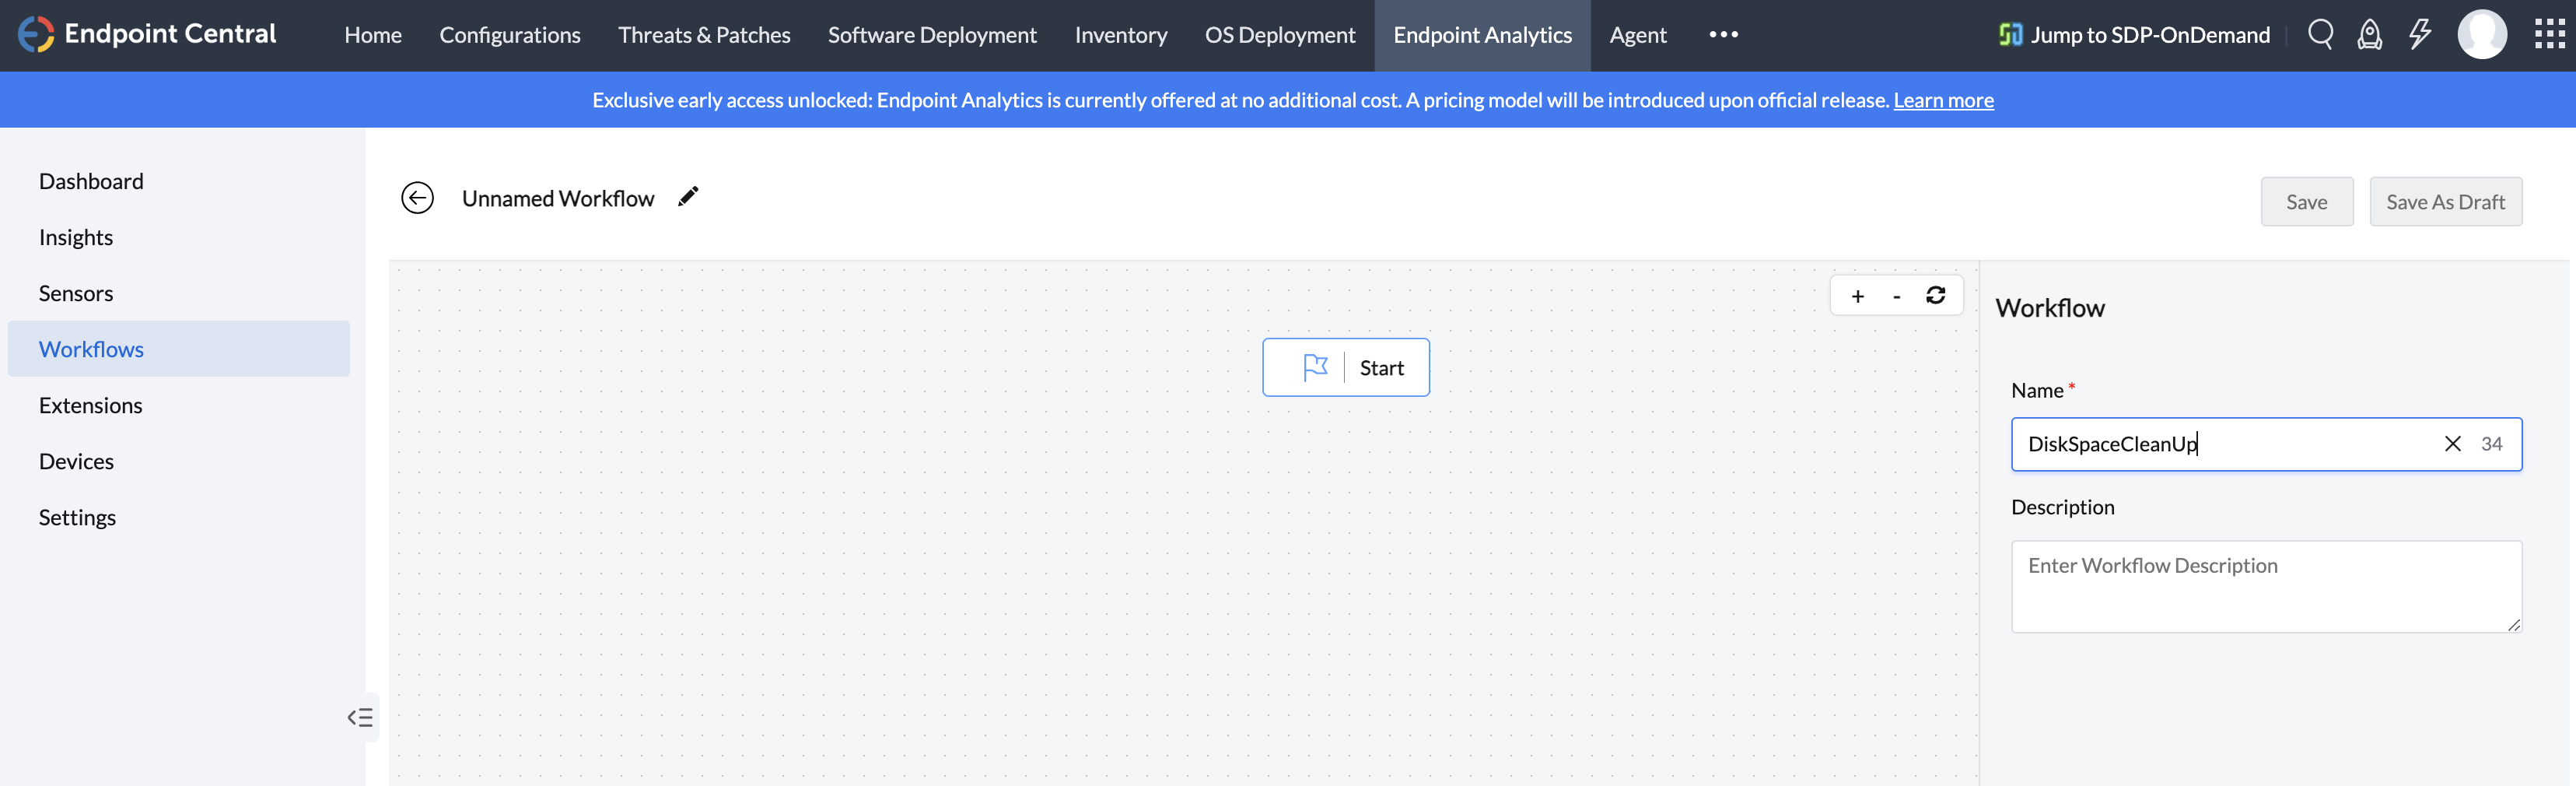This screenshot has width=2576, height=786.
Task: Go to Threats & Patches tab
Action: click(704, 35)
